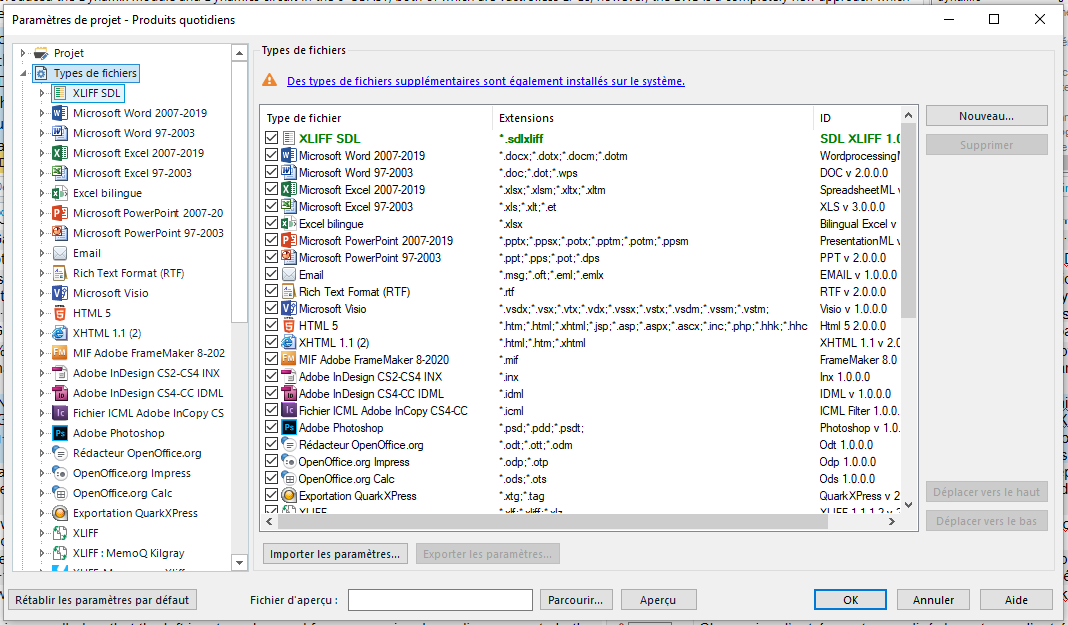Click the Nouveau... button
Image resolution: width=1068 pixels, height=625 pixels.
986,116
